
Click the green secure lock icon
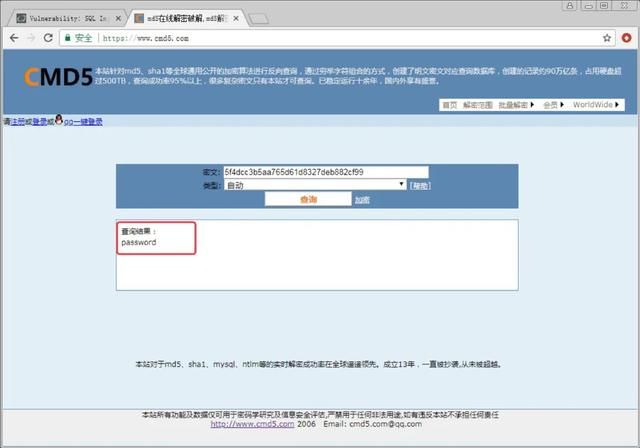[69, 38]
